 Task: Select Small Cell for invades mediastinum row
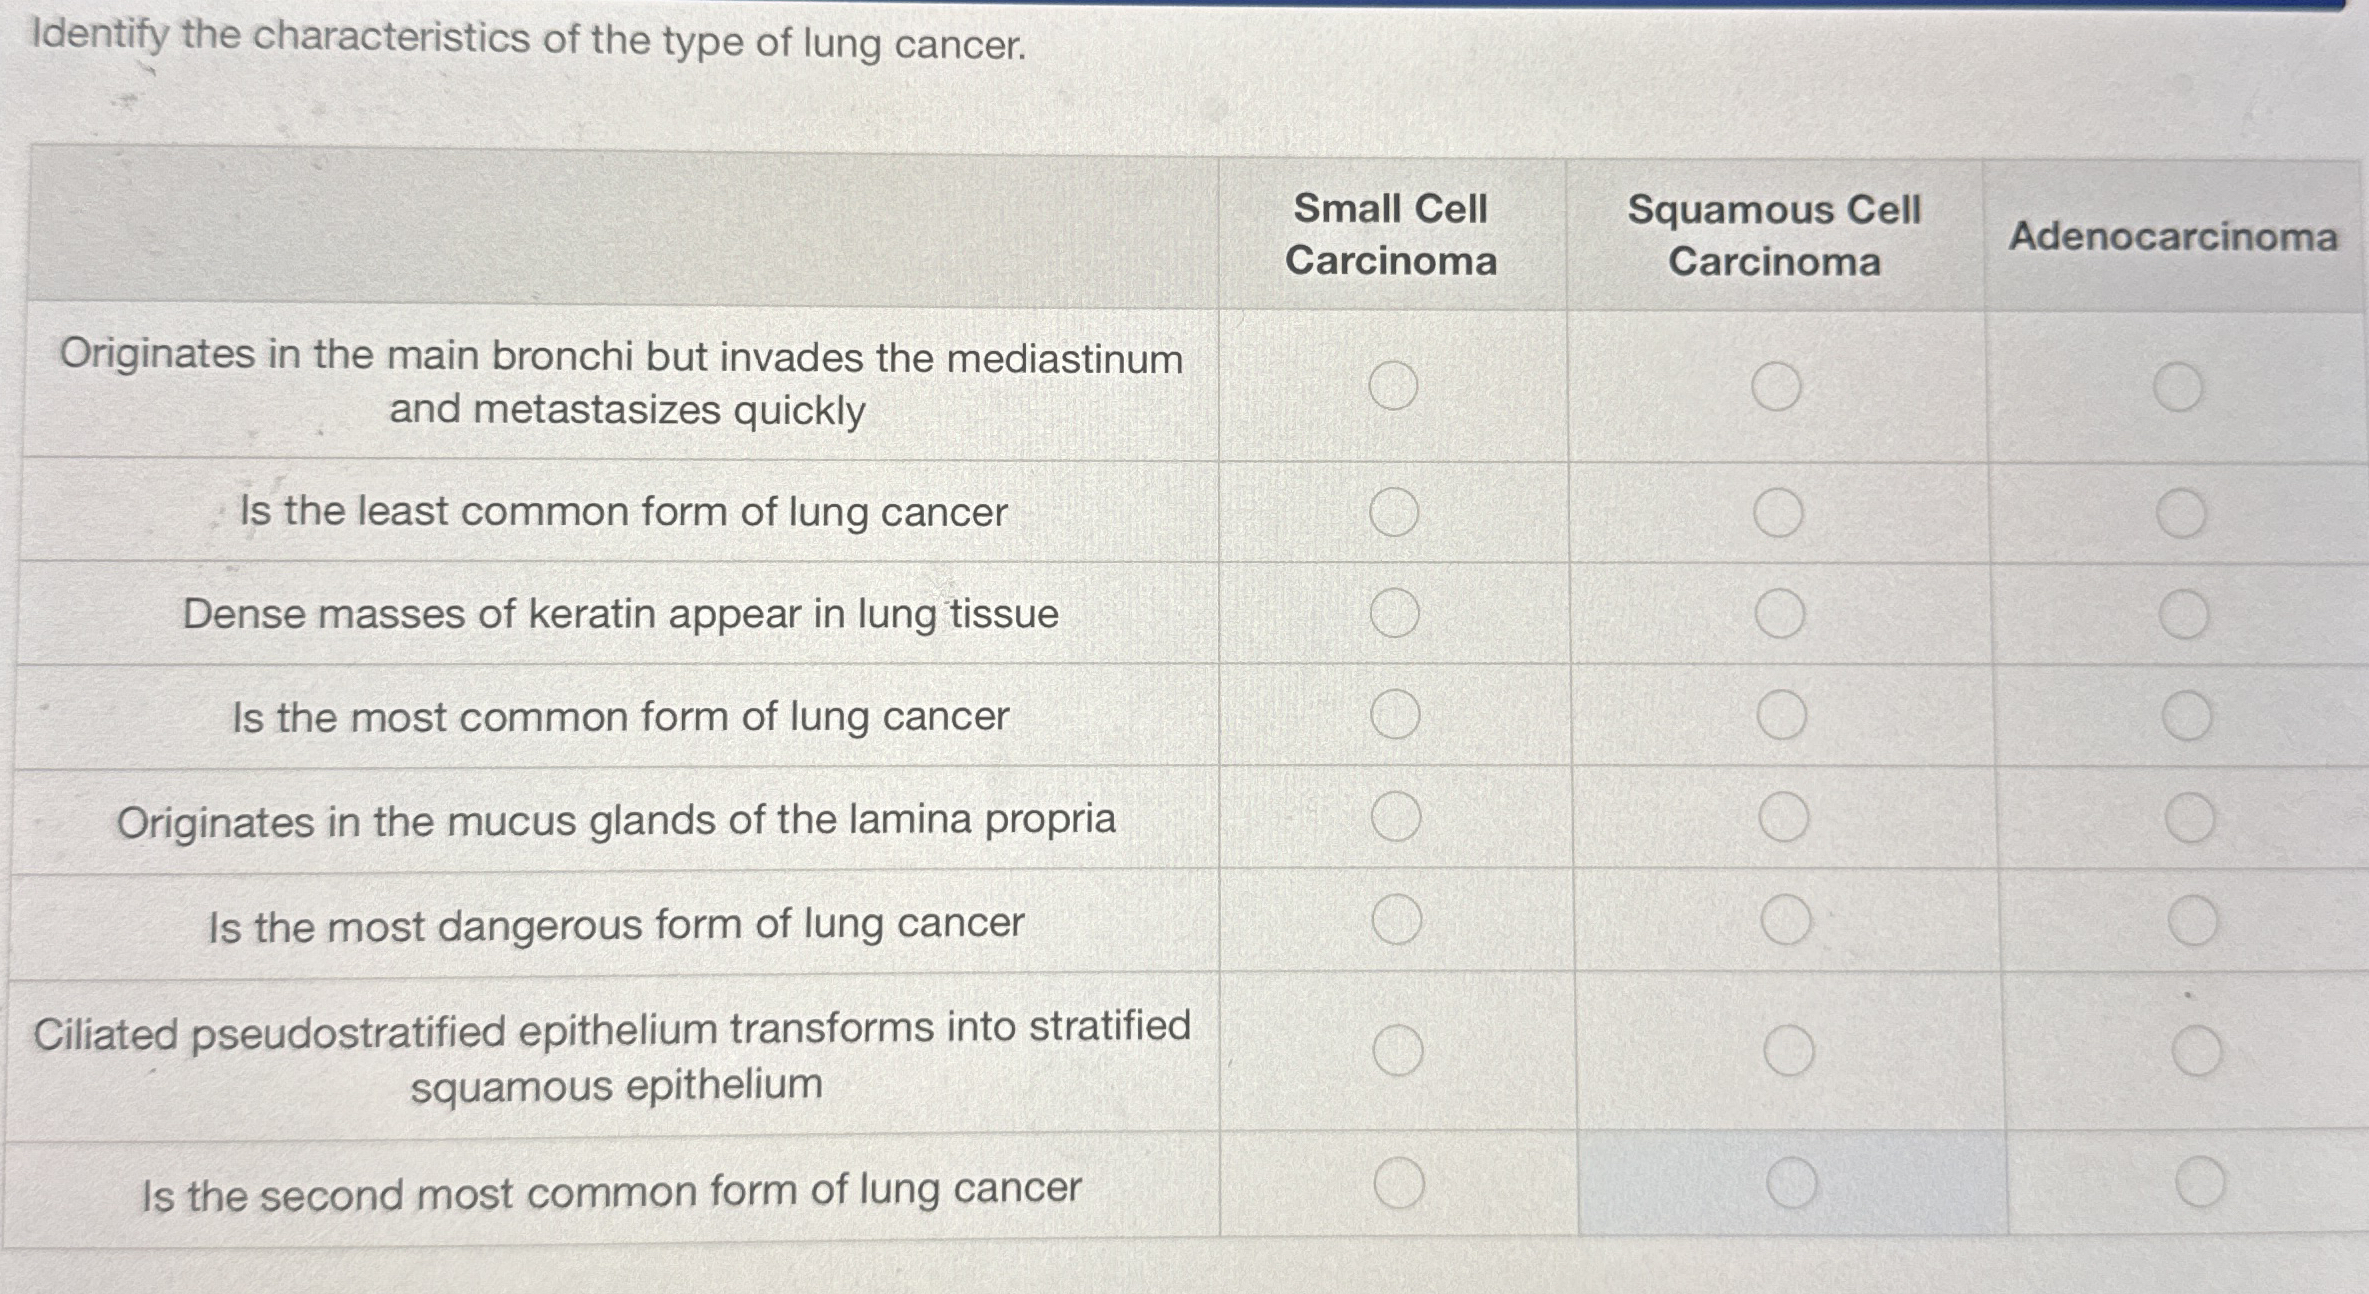pos(1393,386)
